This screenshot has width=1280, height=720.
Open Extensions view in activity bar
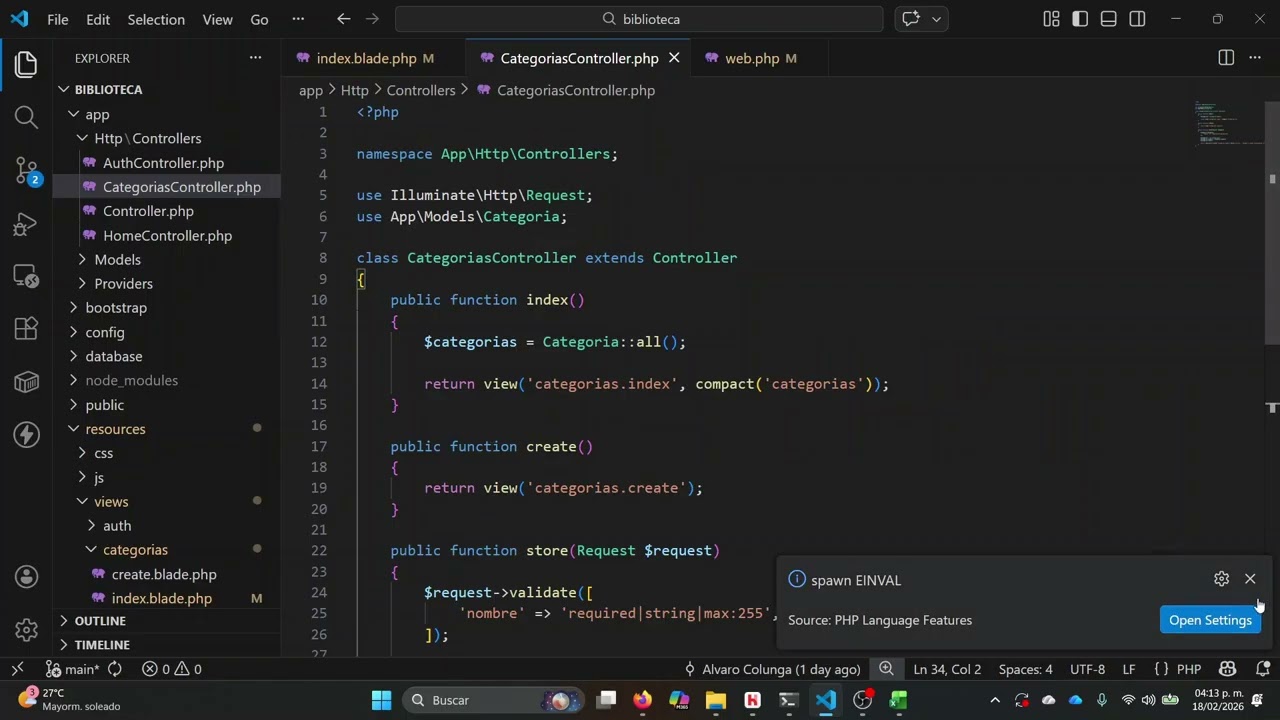pos(26,328)
